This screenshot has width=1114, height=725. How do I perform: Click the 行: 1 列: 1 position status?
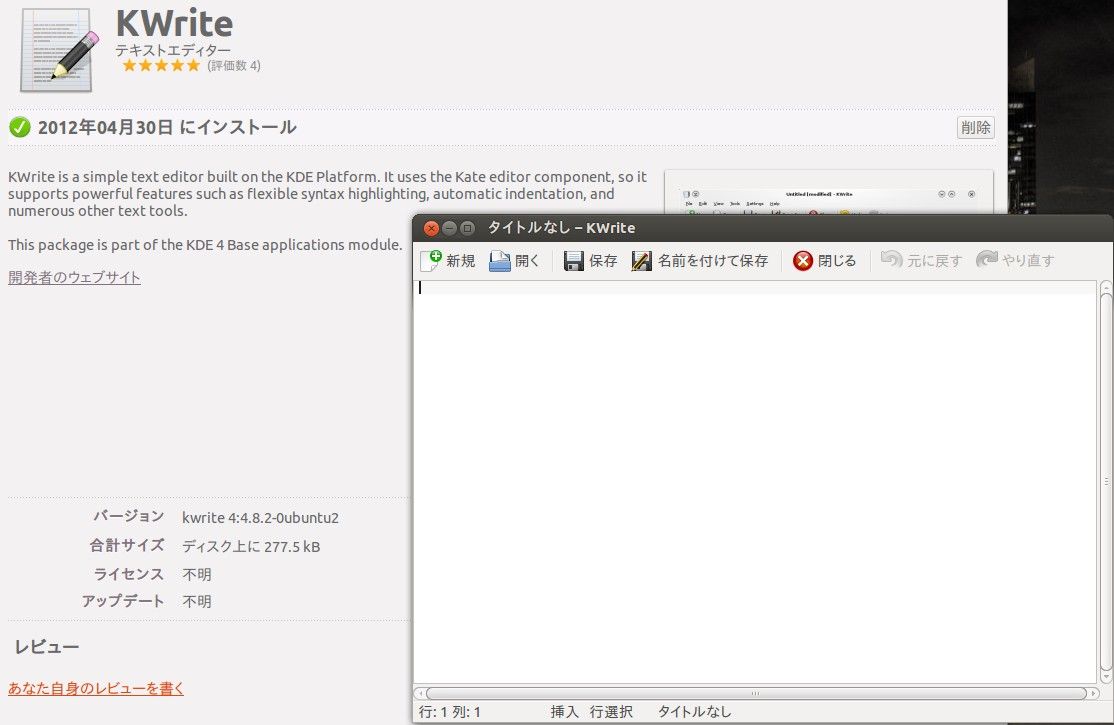pos(450,711)
